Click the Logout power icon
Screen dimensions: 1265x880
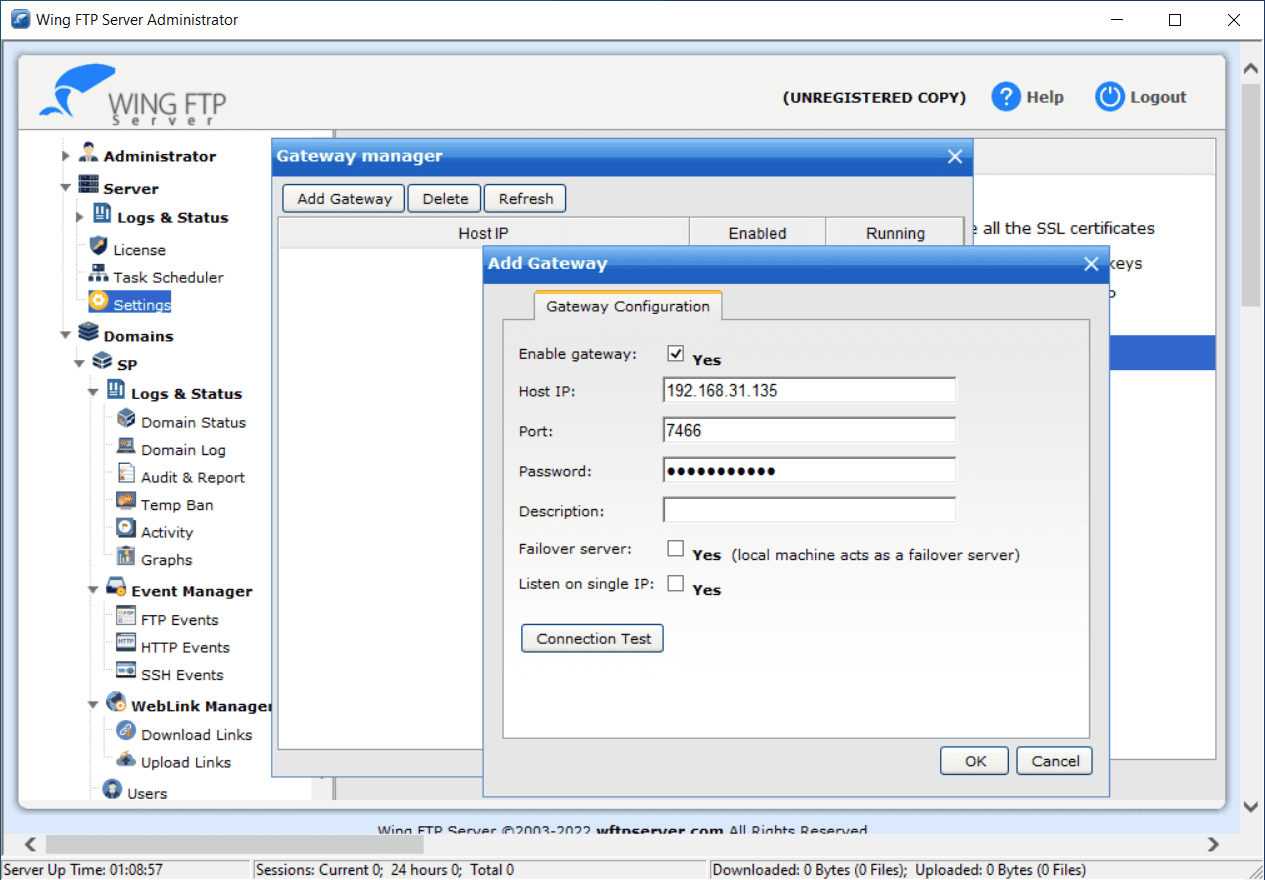[1110, 97]
